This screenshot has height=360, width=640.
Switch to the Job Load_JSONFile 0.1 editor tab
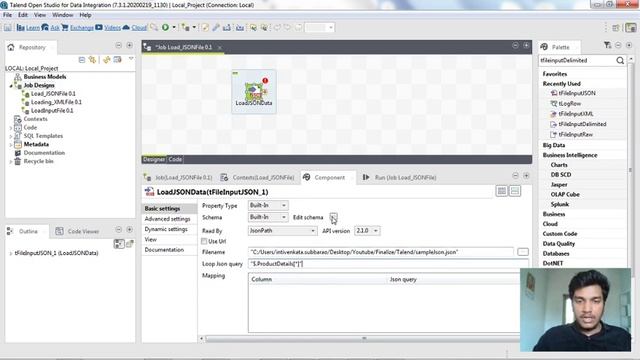[x=184, y=47]
